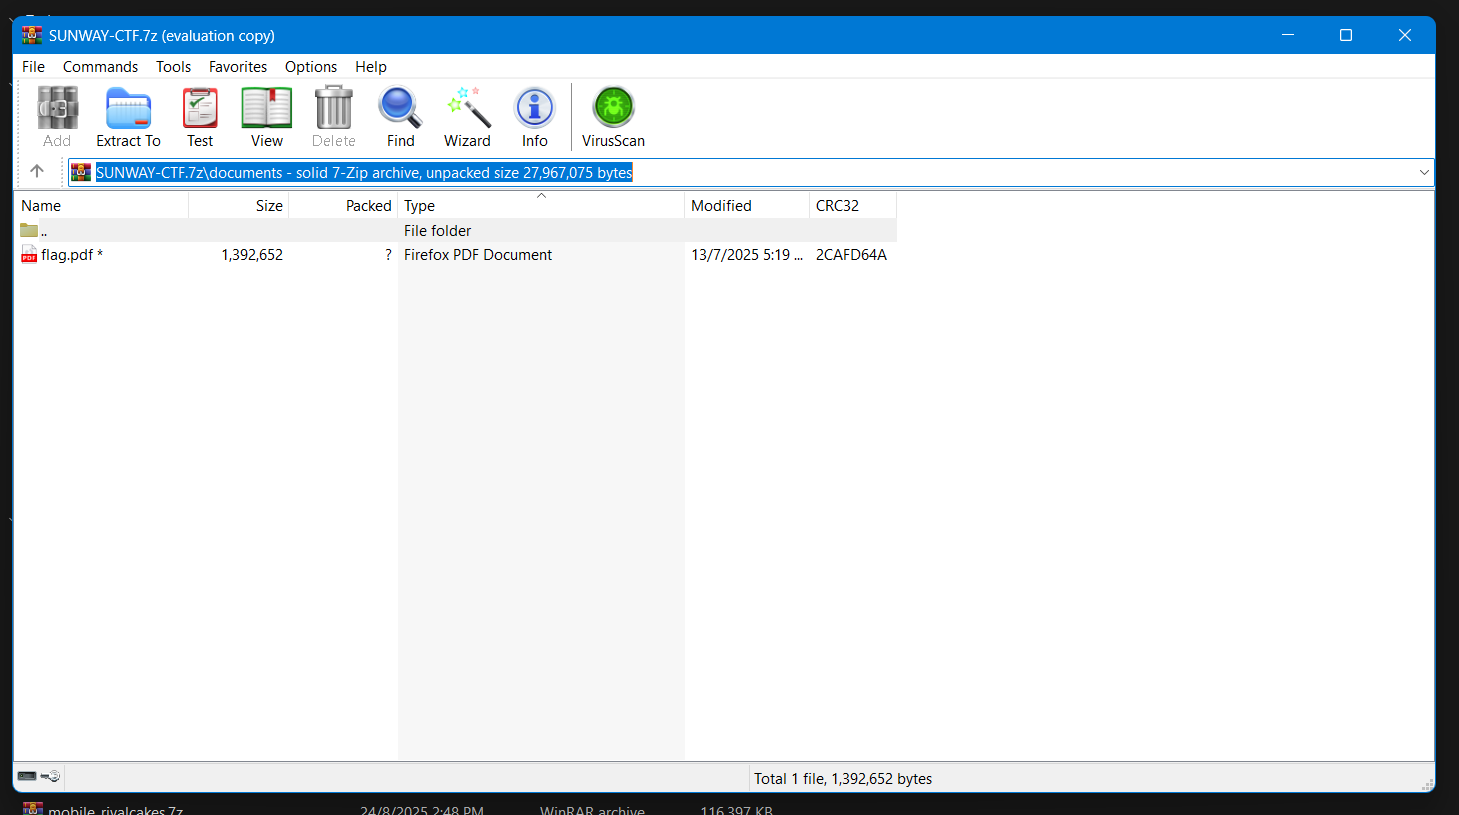Minimize the WinRAR window
This screenshot has width=1459, height=815.
[x=1288, y=35]
